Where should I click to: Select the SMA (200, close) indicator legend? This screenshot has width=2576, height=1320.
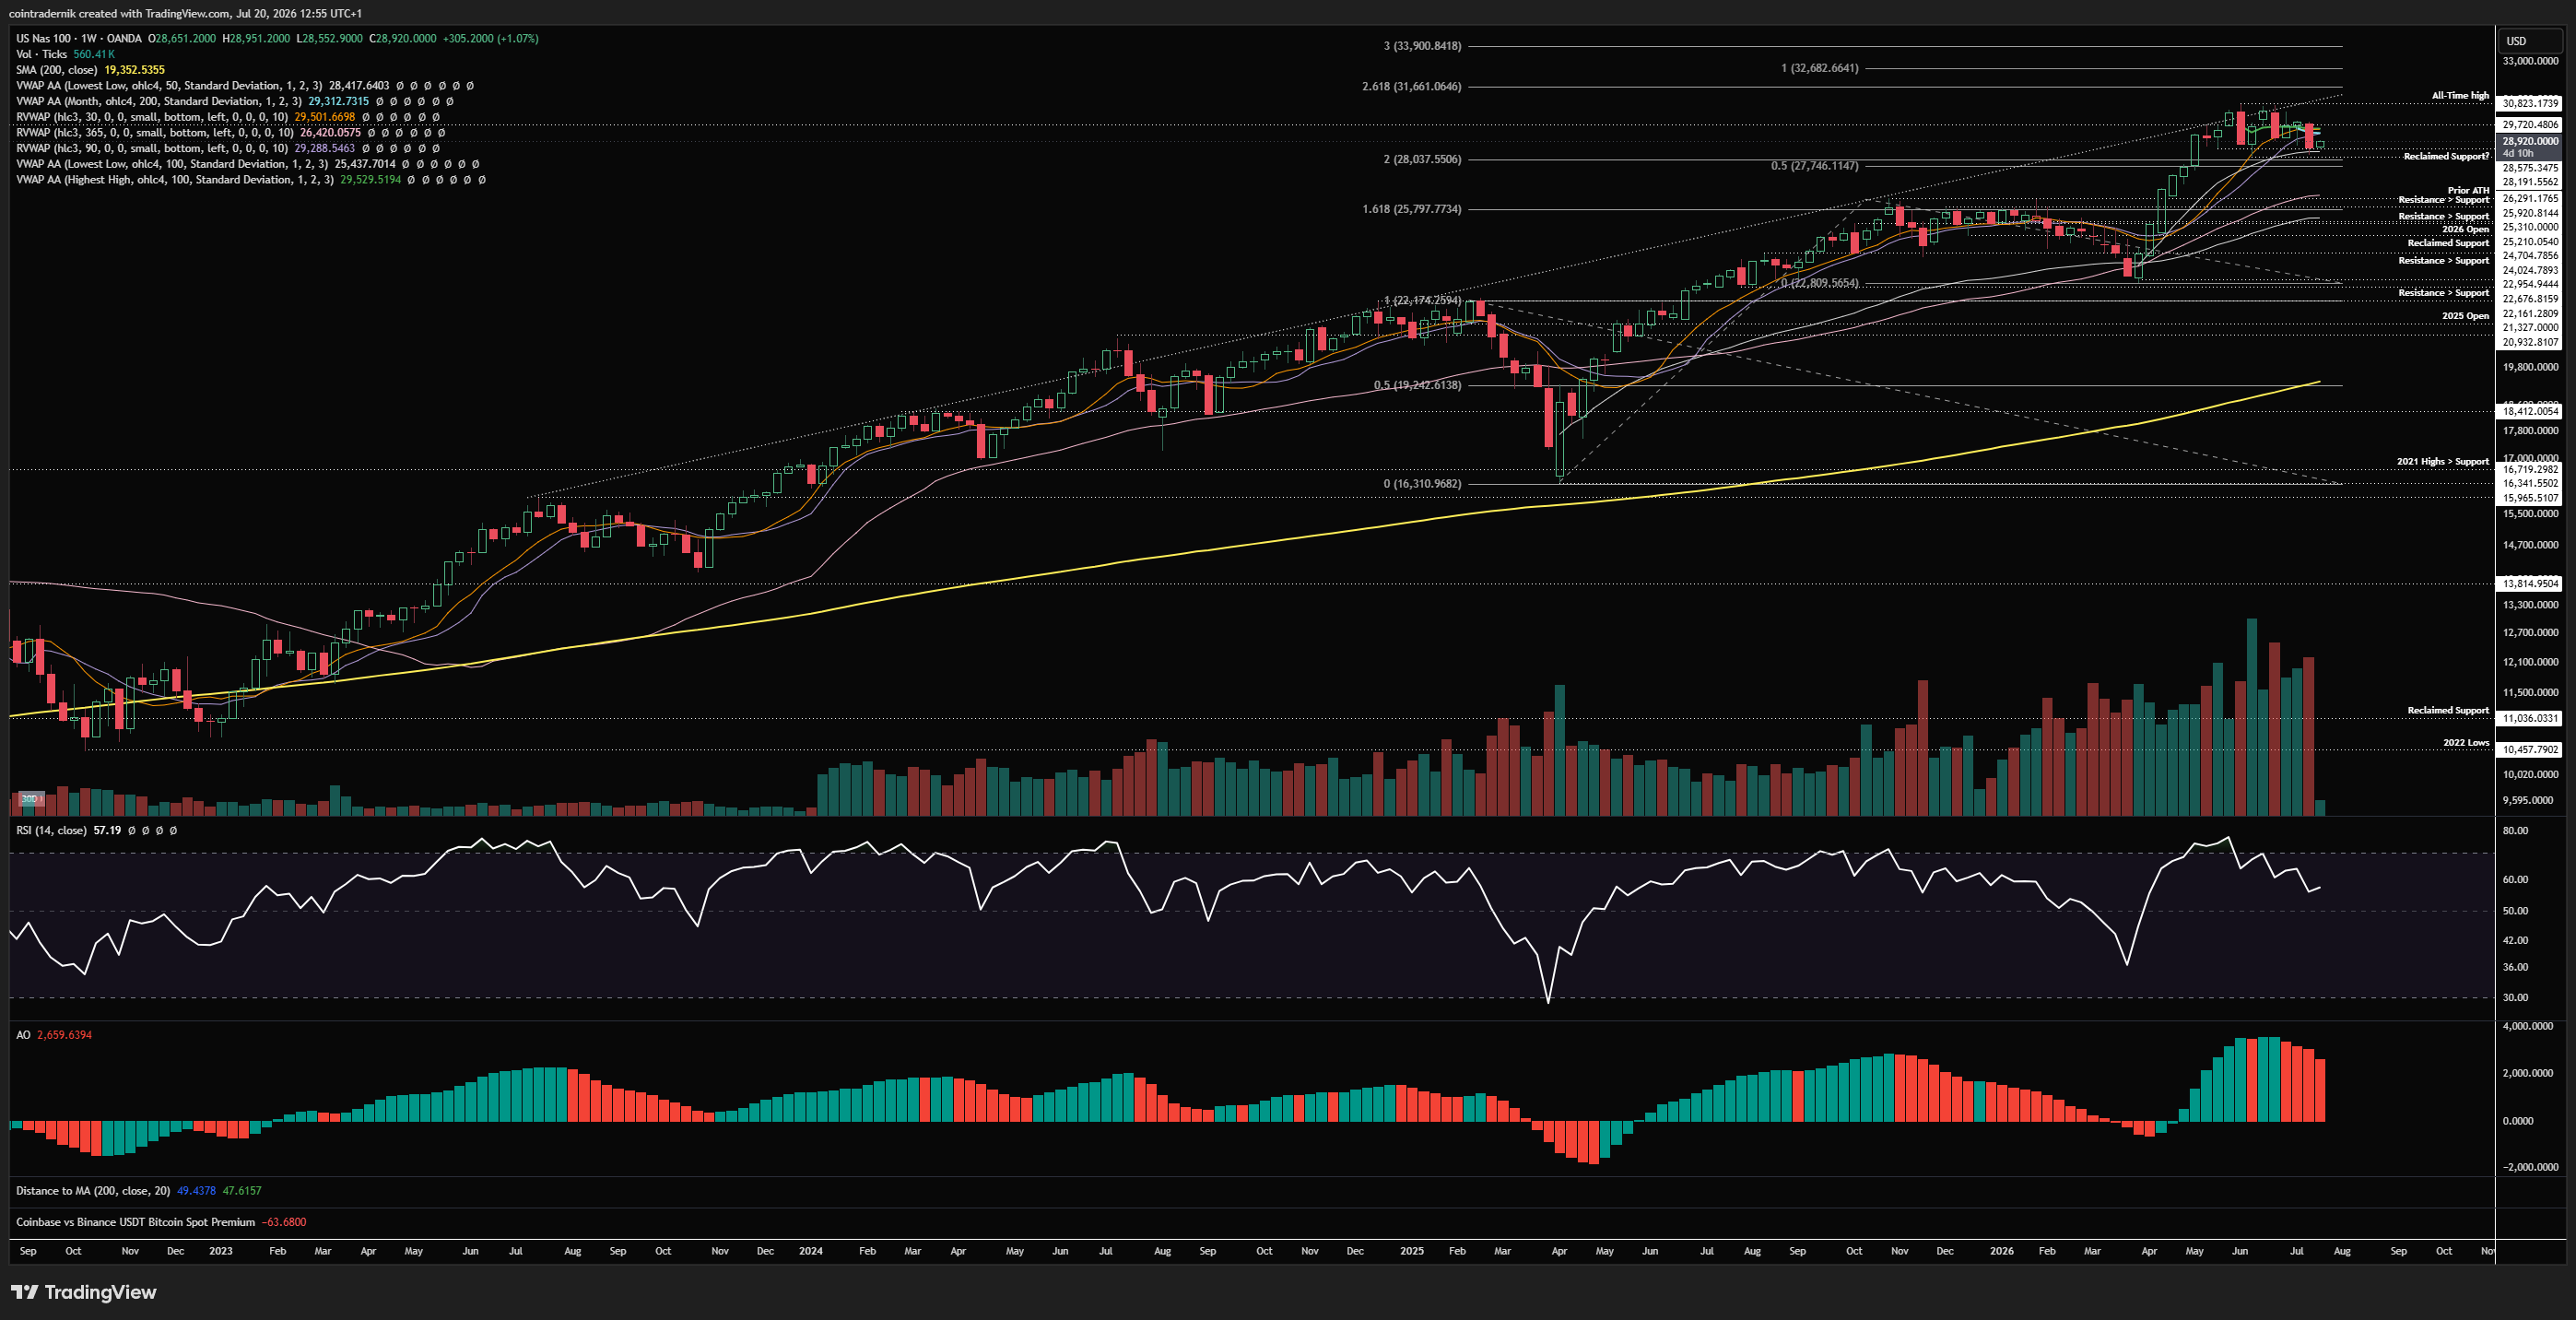pyautogui.click(x=56, y=70)
